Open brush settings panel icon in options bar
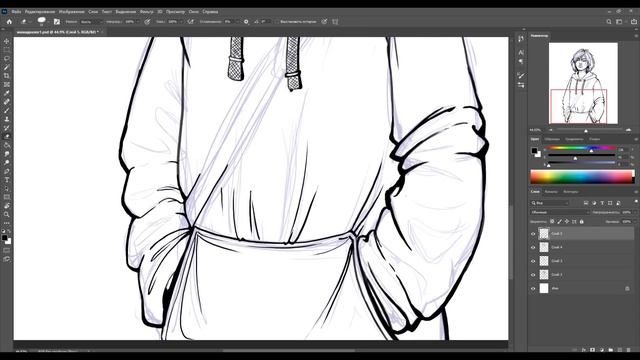 click(x=57, y=22)
